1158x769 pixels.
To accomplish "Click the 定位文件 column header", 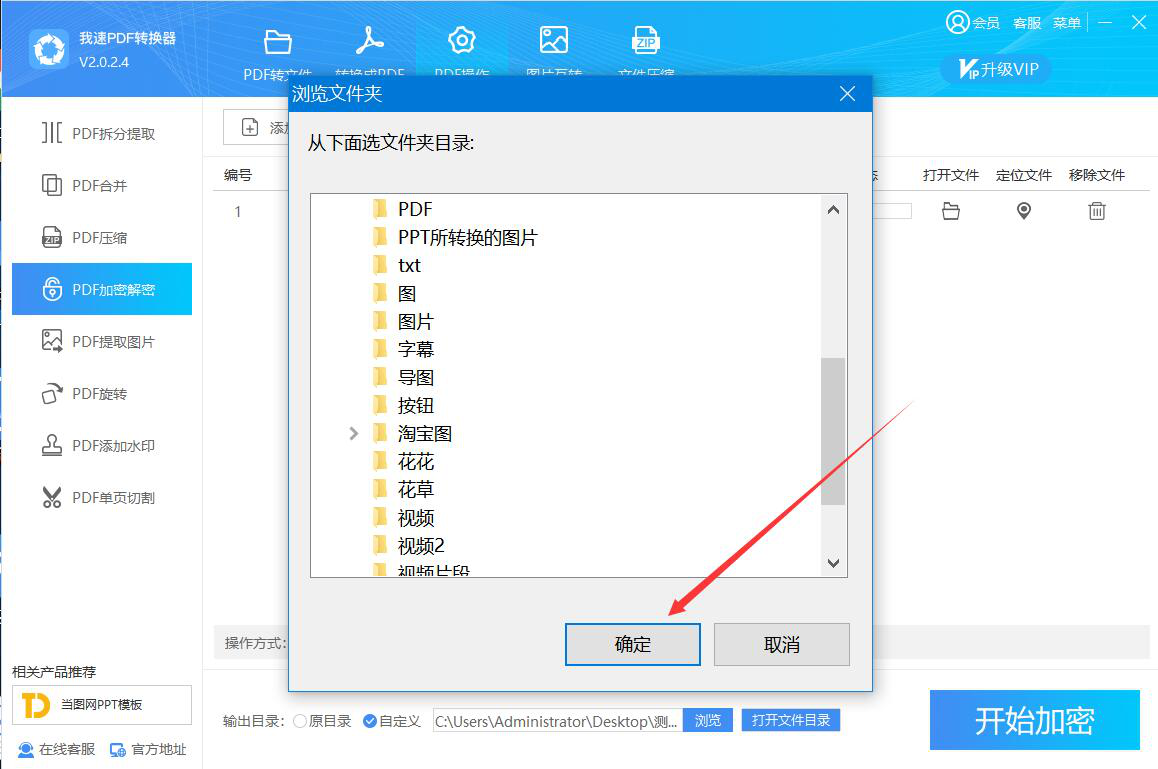I will (x=1024, y=175).
